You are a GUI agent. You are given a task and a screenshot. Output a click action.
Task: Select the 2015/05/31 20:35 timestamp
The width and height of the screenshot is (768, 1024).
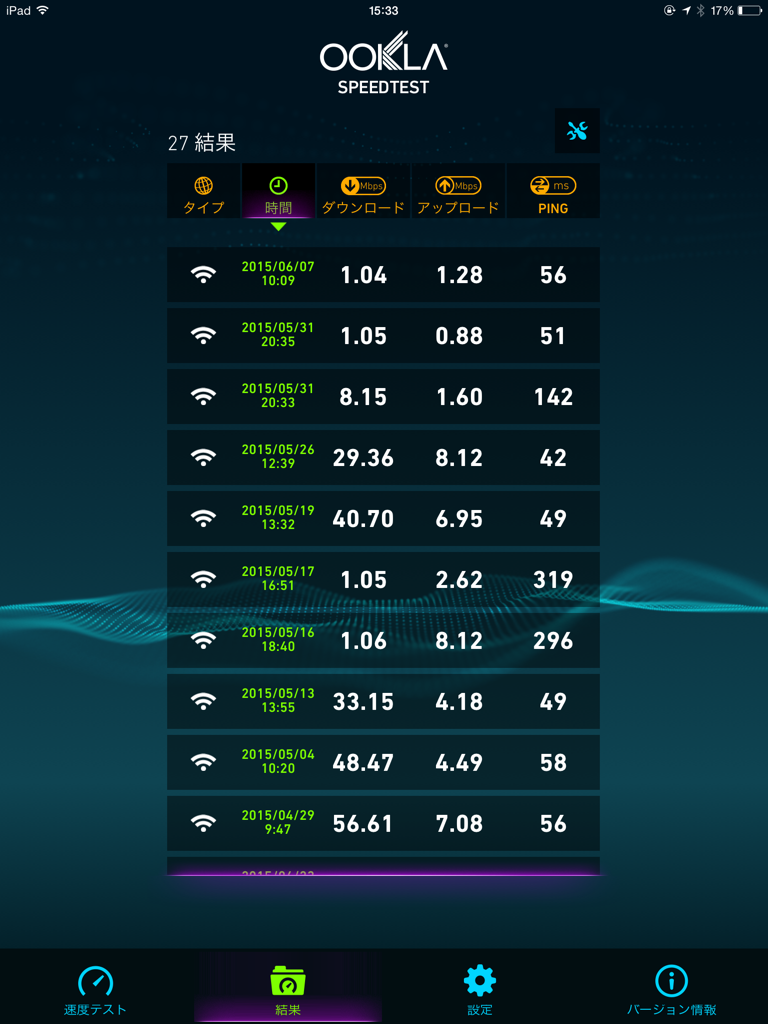[278, 334]
